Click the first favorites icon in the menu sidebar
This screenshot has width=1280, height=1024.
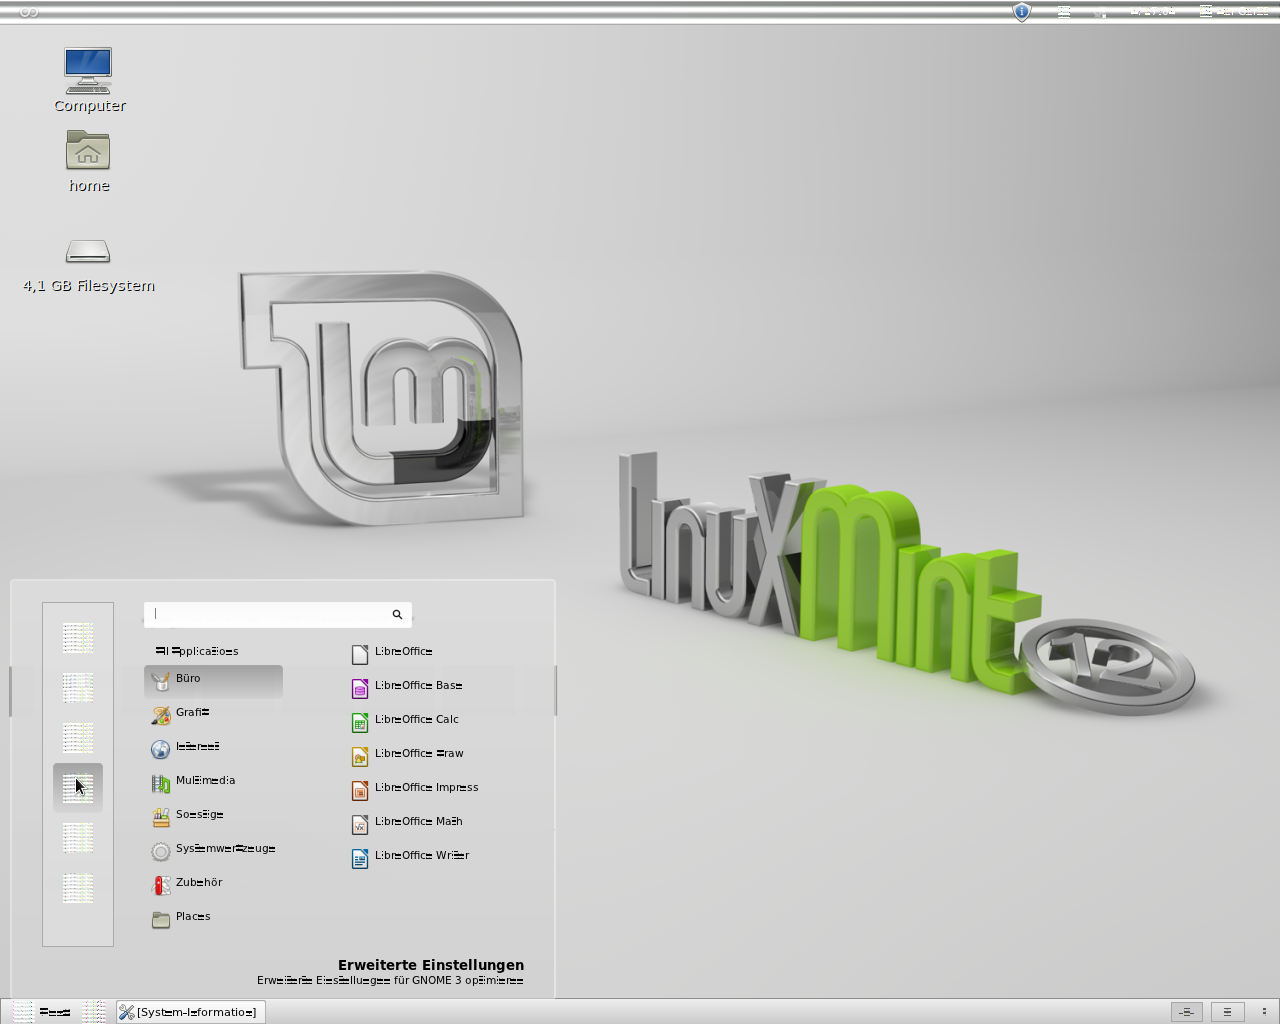pos(78,637)
